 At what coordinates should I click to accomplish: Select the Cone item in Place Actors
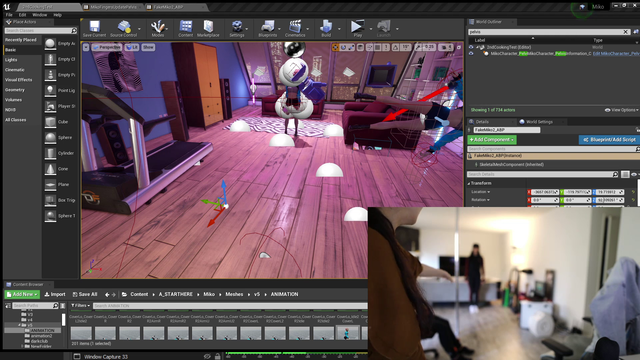tap(60, 169)
